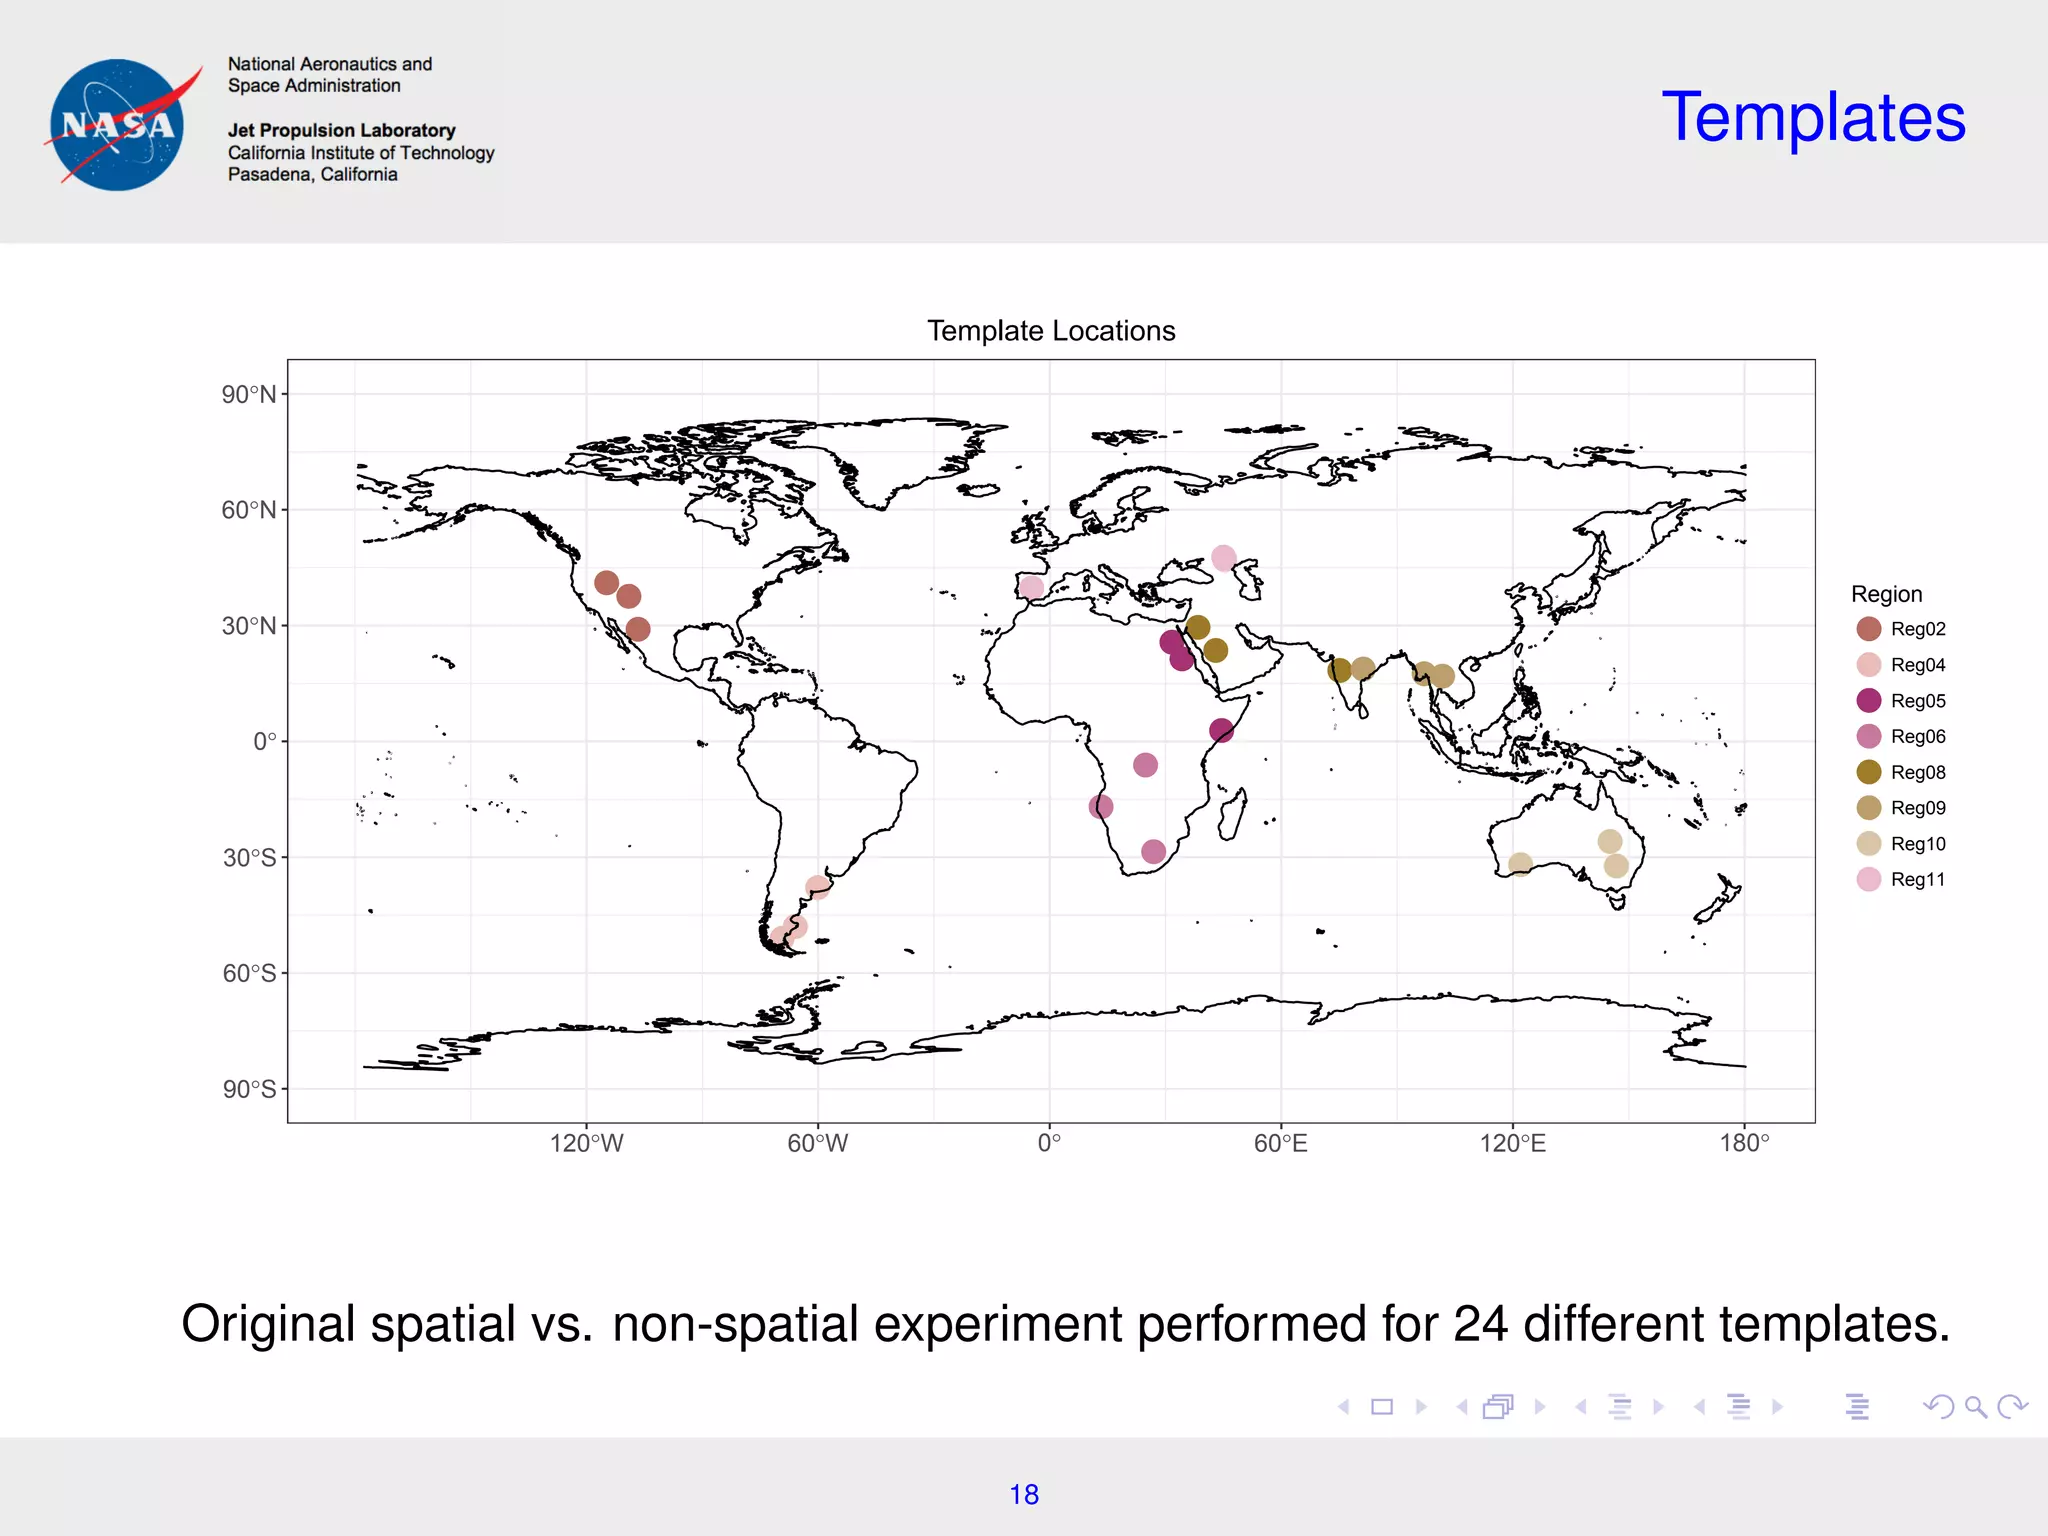Image resolution: width=2048 pixels, height=1536 pixels.
Task: Click the Reg11 legend label
Action: click(x=1917, y=880)
